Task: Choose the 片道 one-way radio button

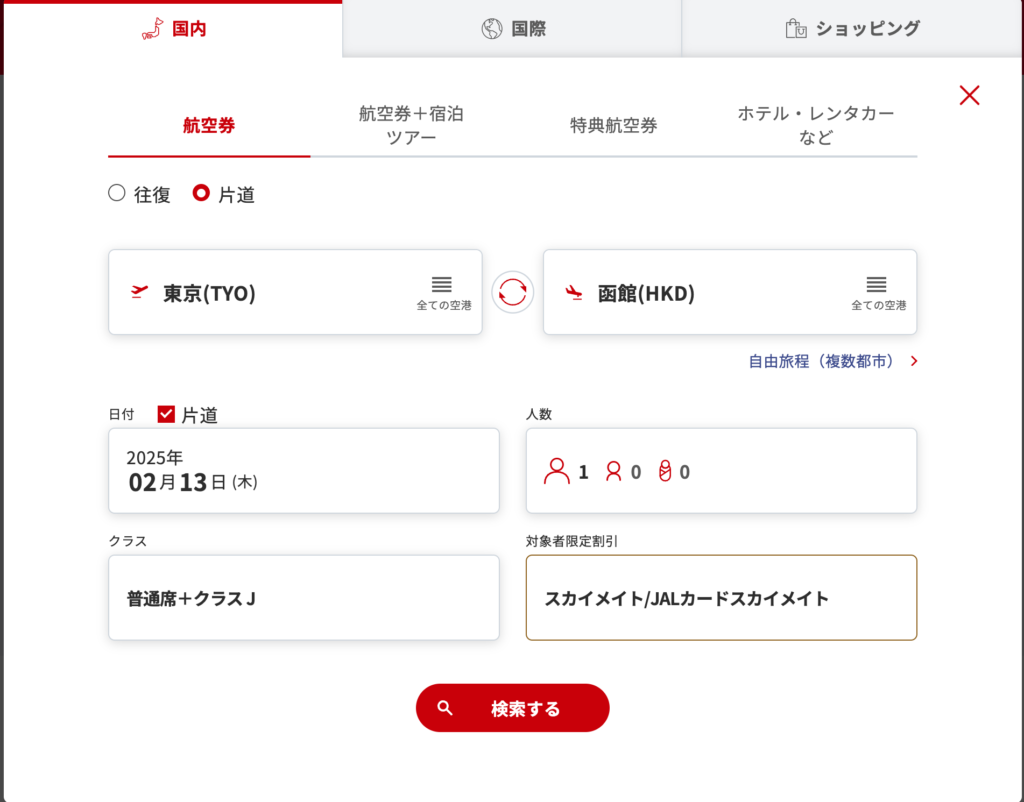Action: coord(201,193)
